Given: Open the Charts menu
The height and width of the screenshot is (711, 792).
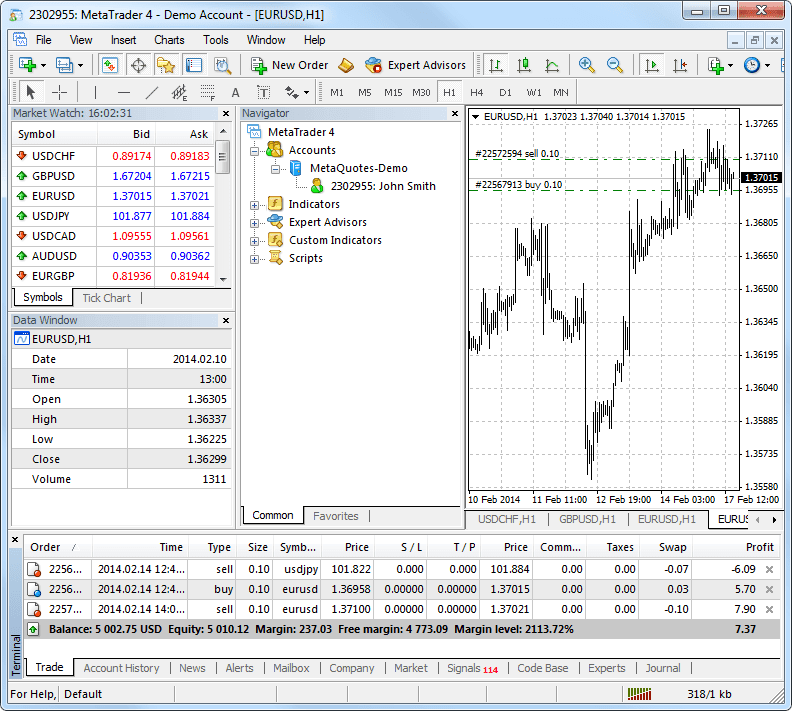Looking at the screenshot, I should click(x=169, y=40).
